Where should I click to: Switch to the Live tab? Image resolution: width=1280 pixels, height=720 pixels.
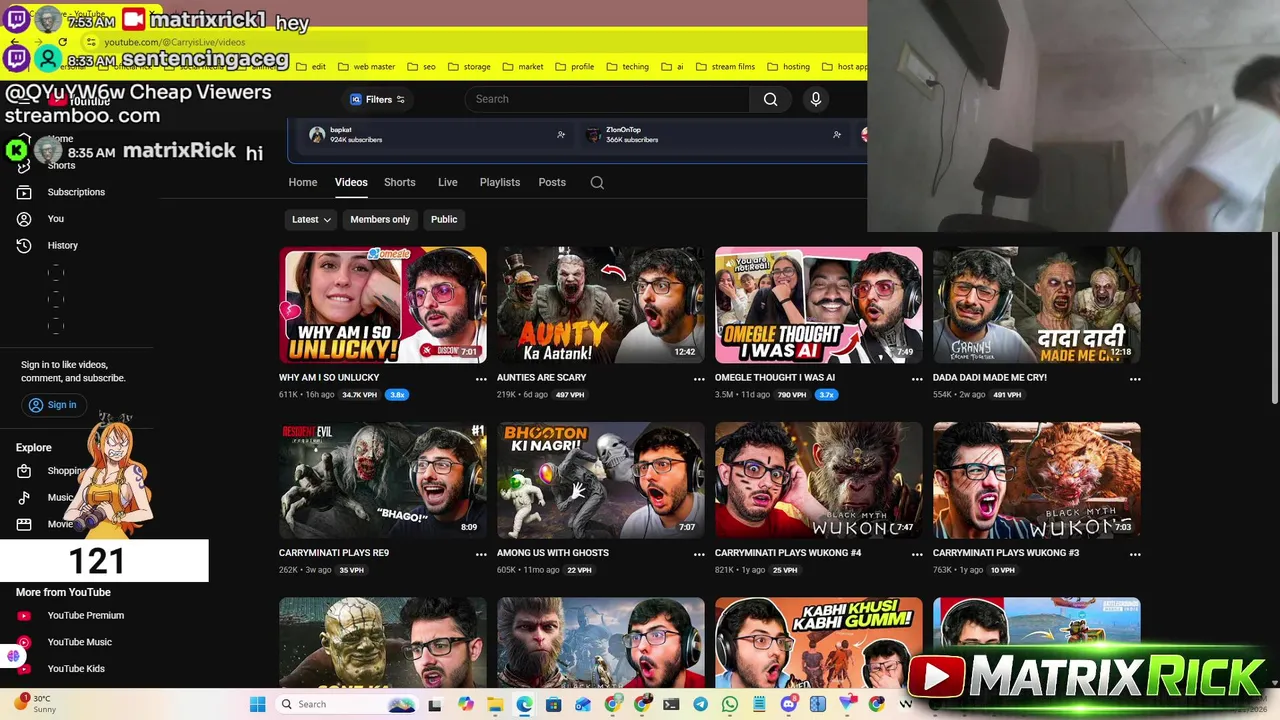point(447,182)
